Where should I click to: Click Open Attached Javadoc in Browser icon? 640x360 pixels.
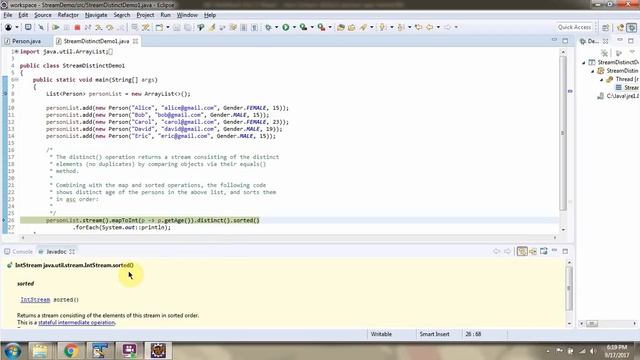(x=543, y=251)
